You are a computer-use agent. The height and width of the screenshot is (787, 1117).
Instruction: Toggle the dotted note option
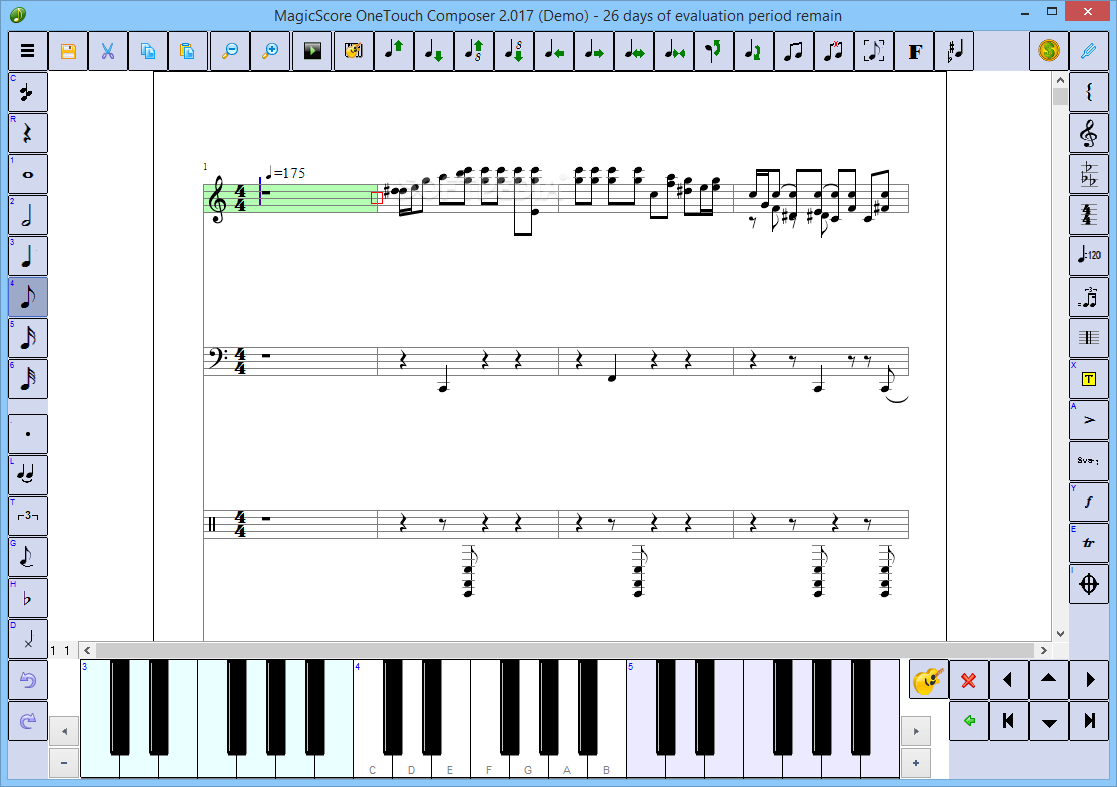pos(28,434)
